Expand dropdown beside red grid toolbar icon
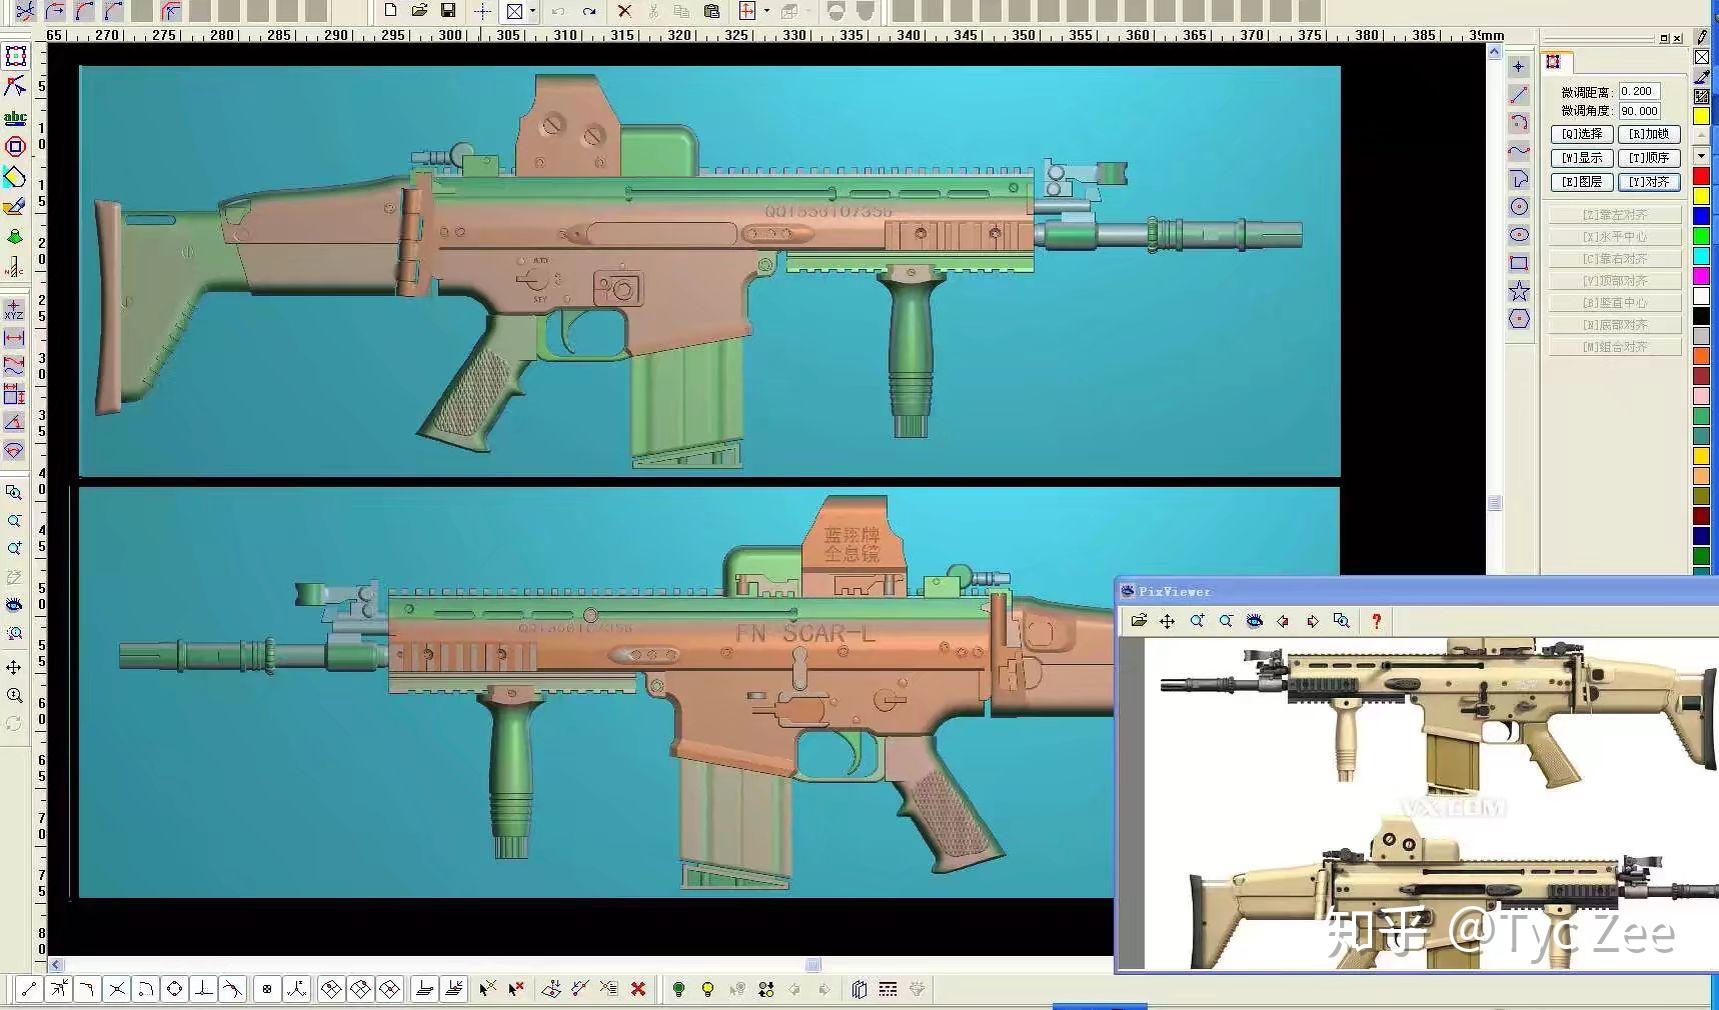 (766, 11)
